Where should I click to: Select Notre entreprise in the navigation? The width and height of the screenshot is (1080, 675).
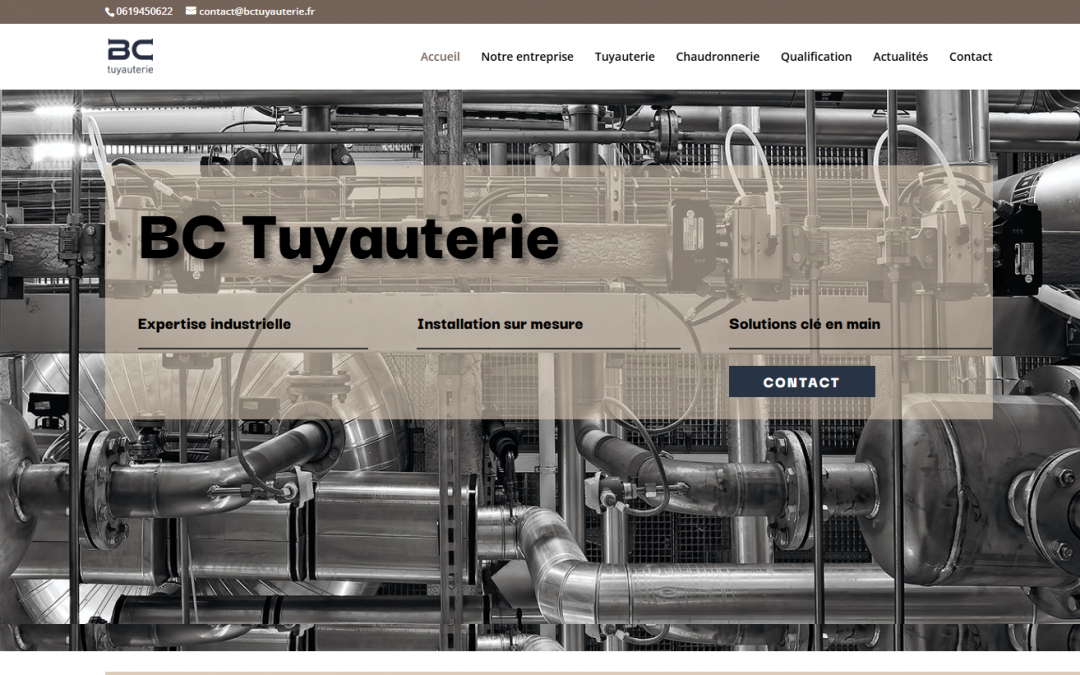[527, 57]
